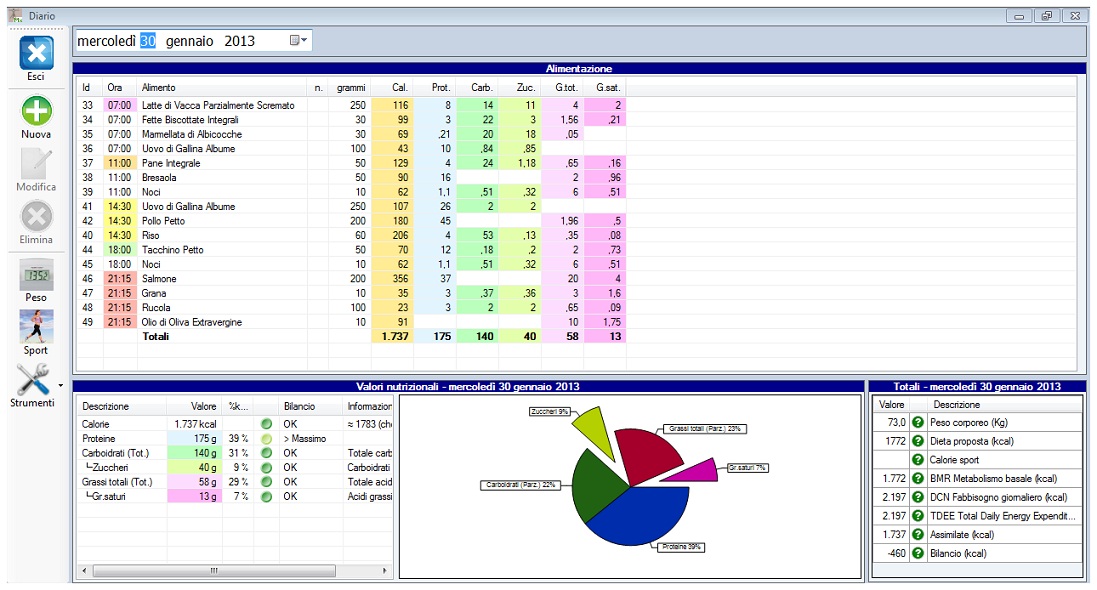
Task: Click yellow status indicator for Proteine row
Action: point(267,439)
